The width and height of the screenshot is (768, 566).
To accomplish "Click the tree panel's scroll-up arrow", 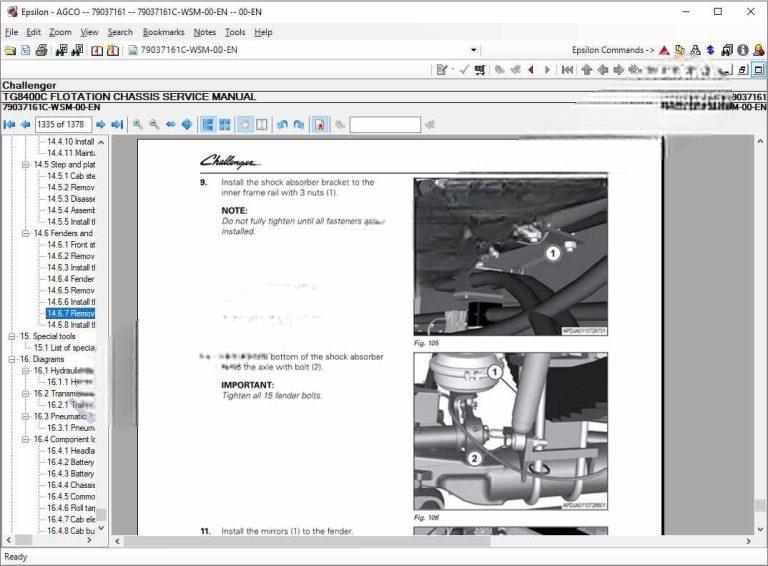I will pos(101,142).
